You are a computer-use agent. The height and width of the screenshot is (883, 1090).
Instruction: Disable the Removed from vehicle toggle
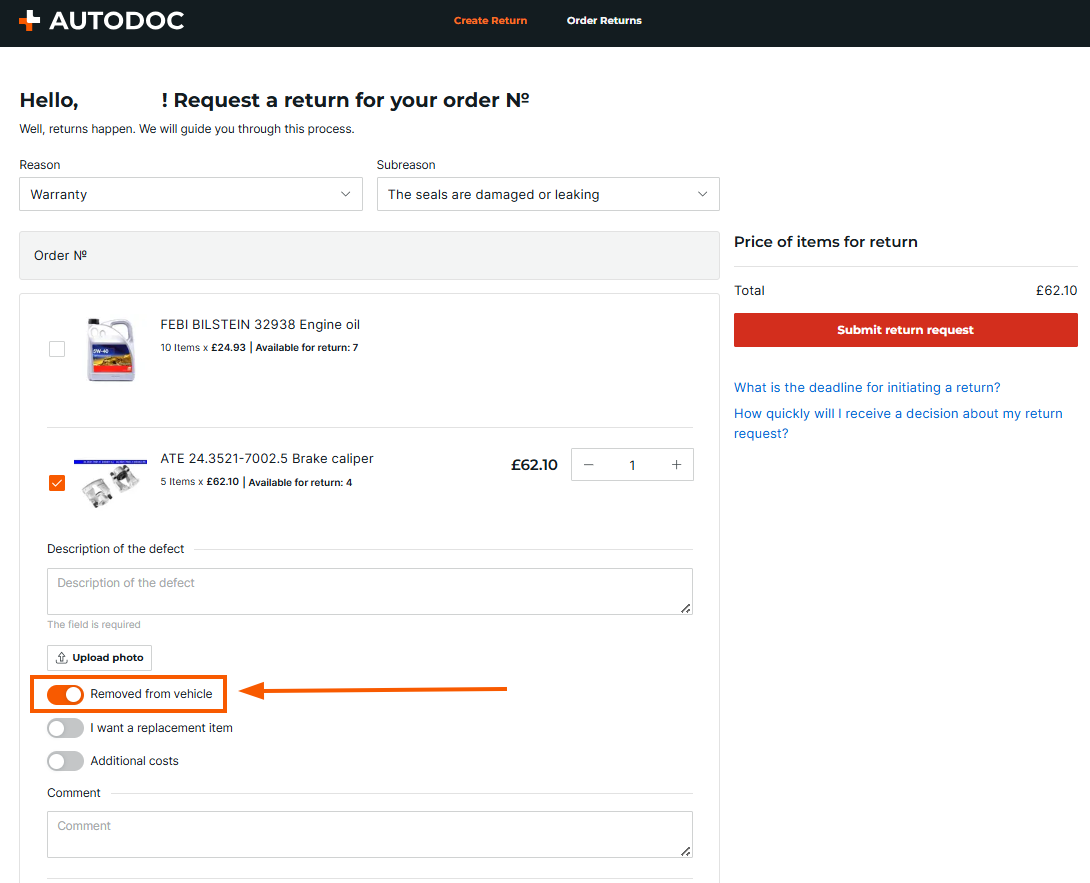coord(65,694)
